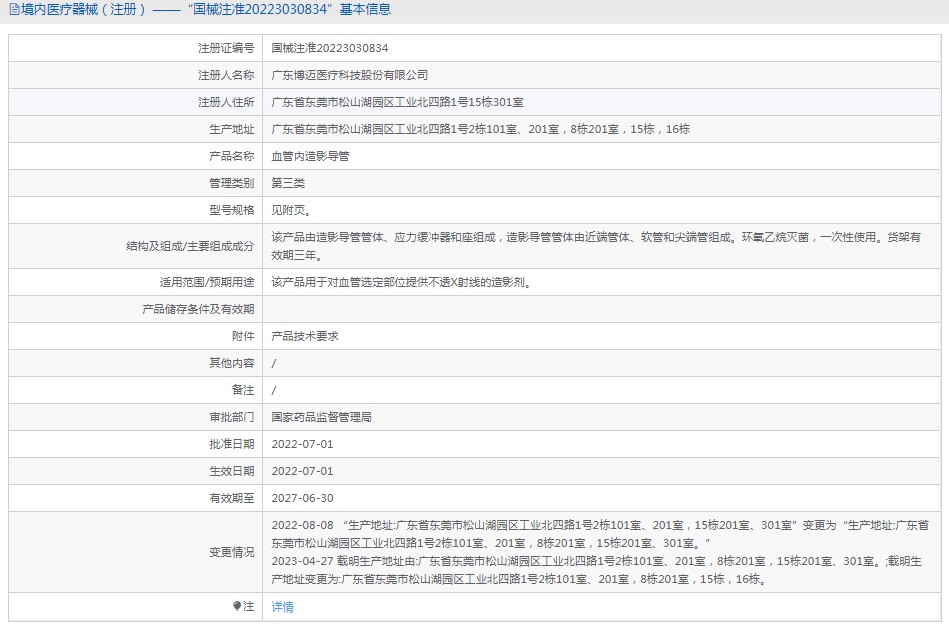Select structure description starting 该产品由造影导管管体
This screenshot has height=626, width=949.
[x=596, y=246]
